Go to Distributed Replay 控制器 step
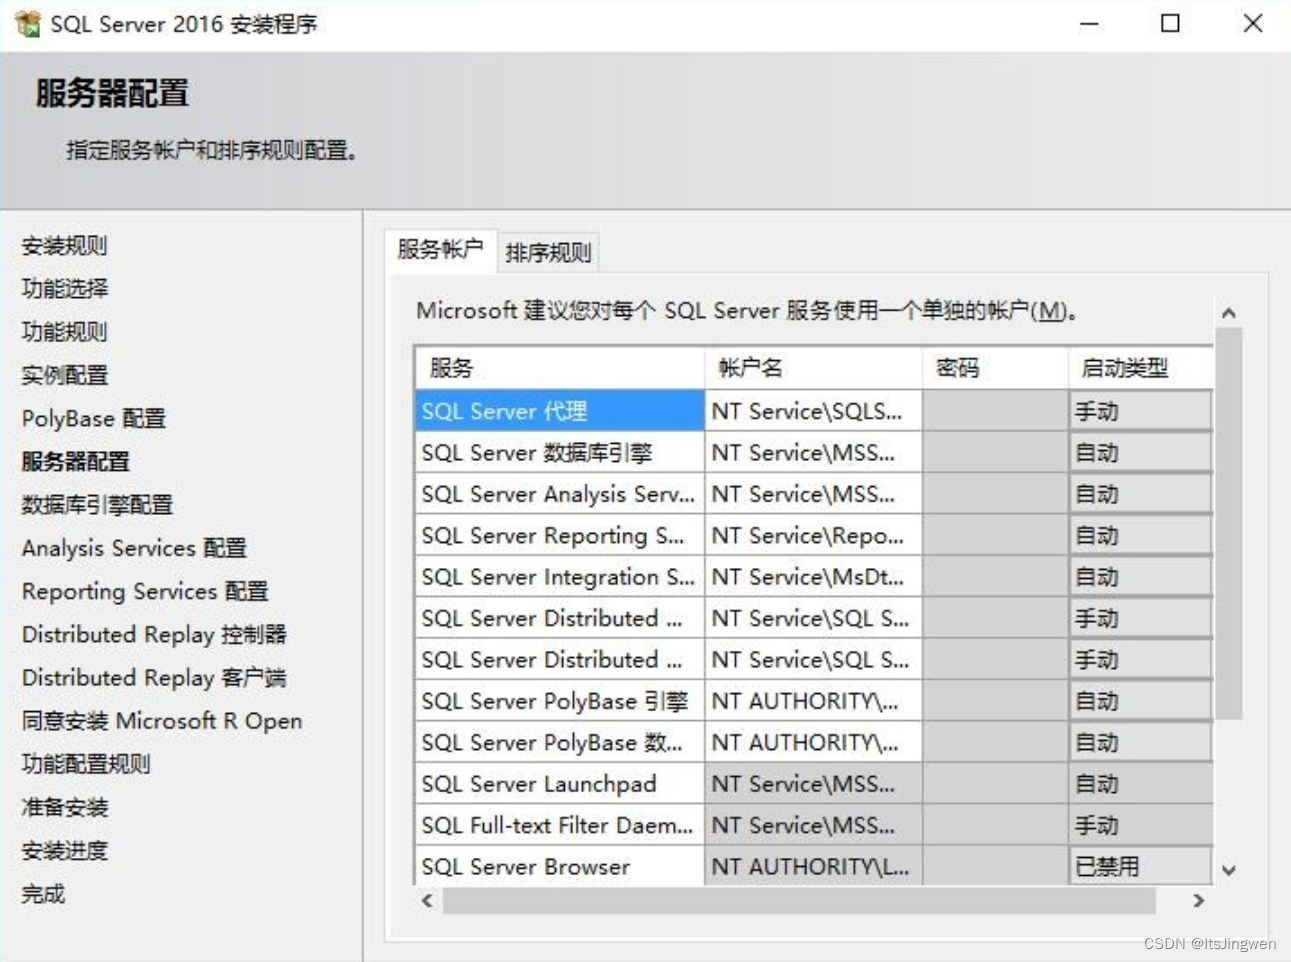Image resolution: width=1291 pixels, height=962 pixels. (154, 634)
